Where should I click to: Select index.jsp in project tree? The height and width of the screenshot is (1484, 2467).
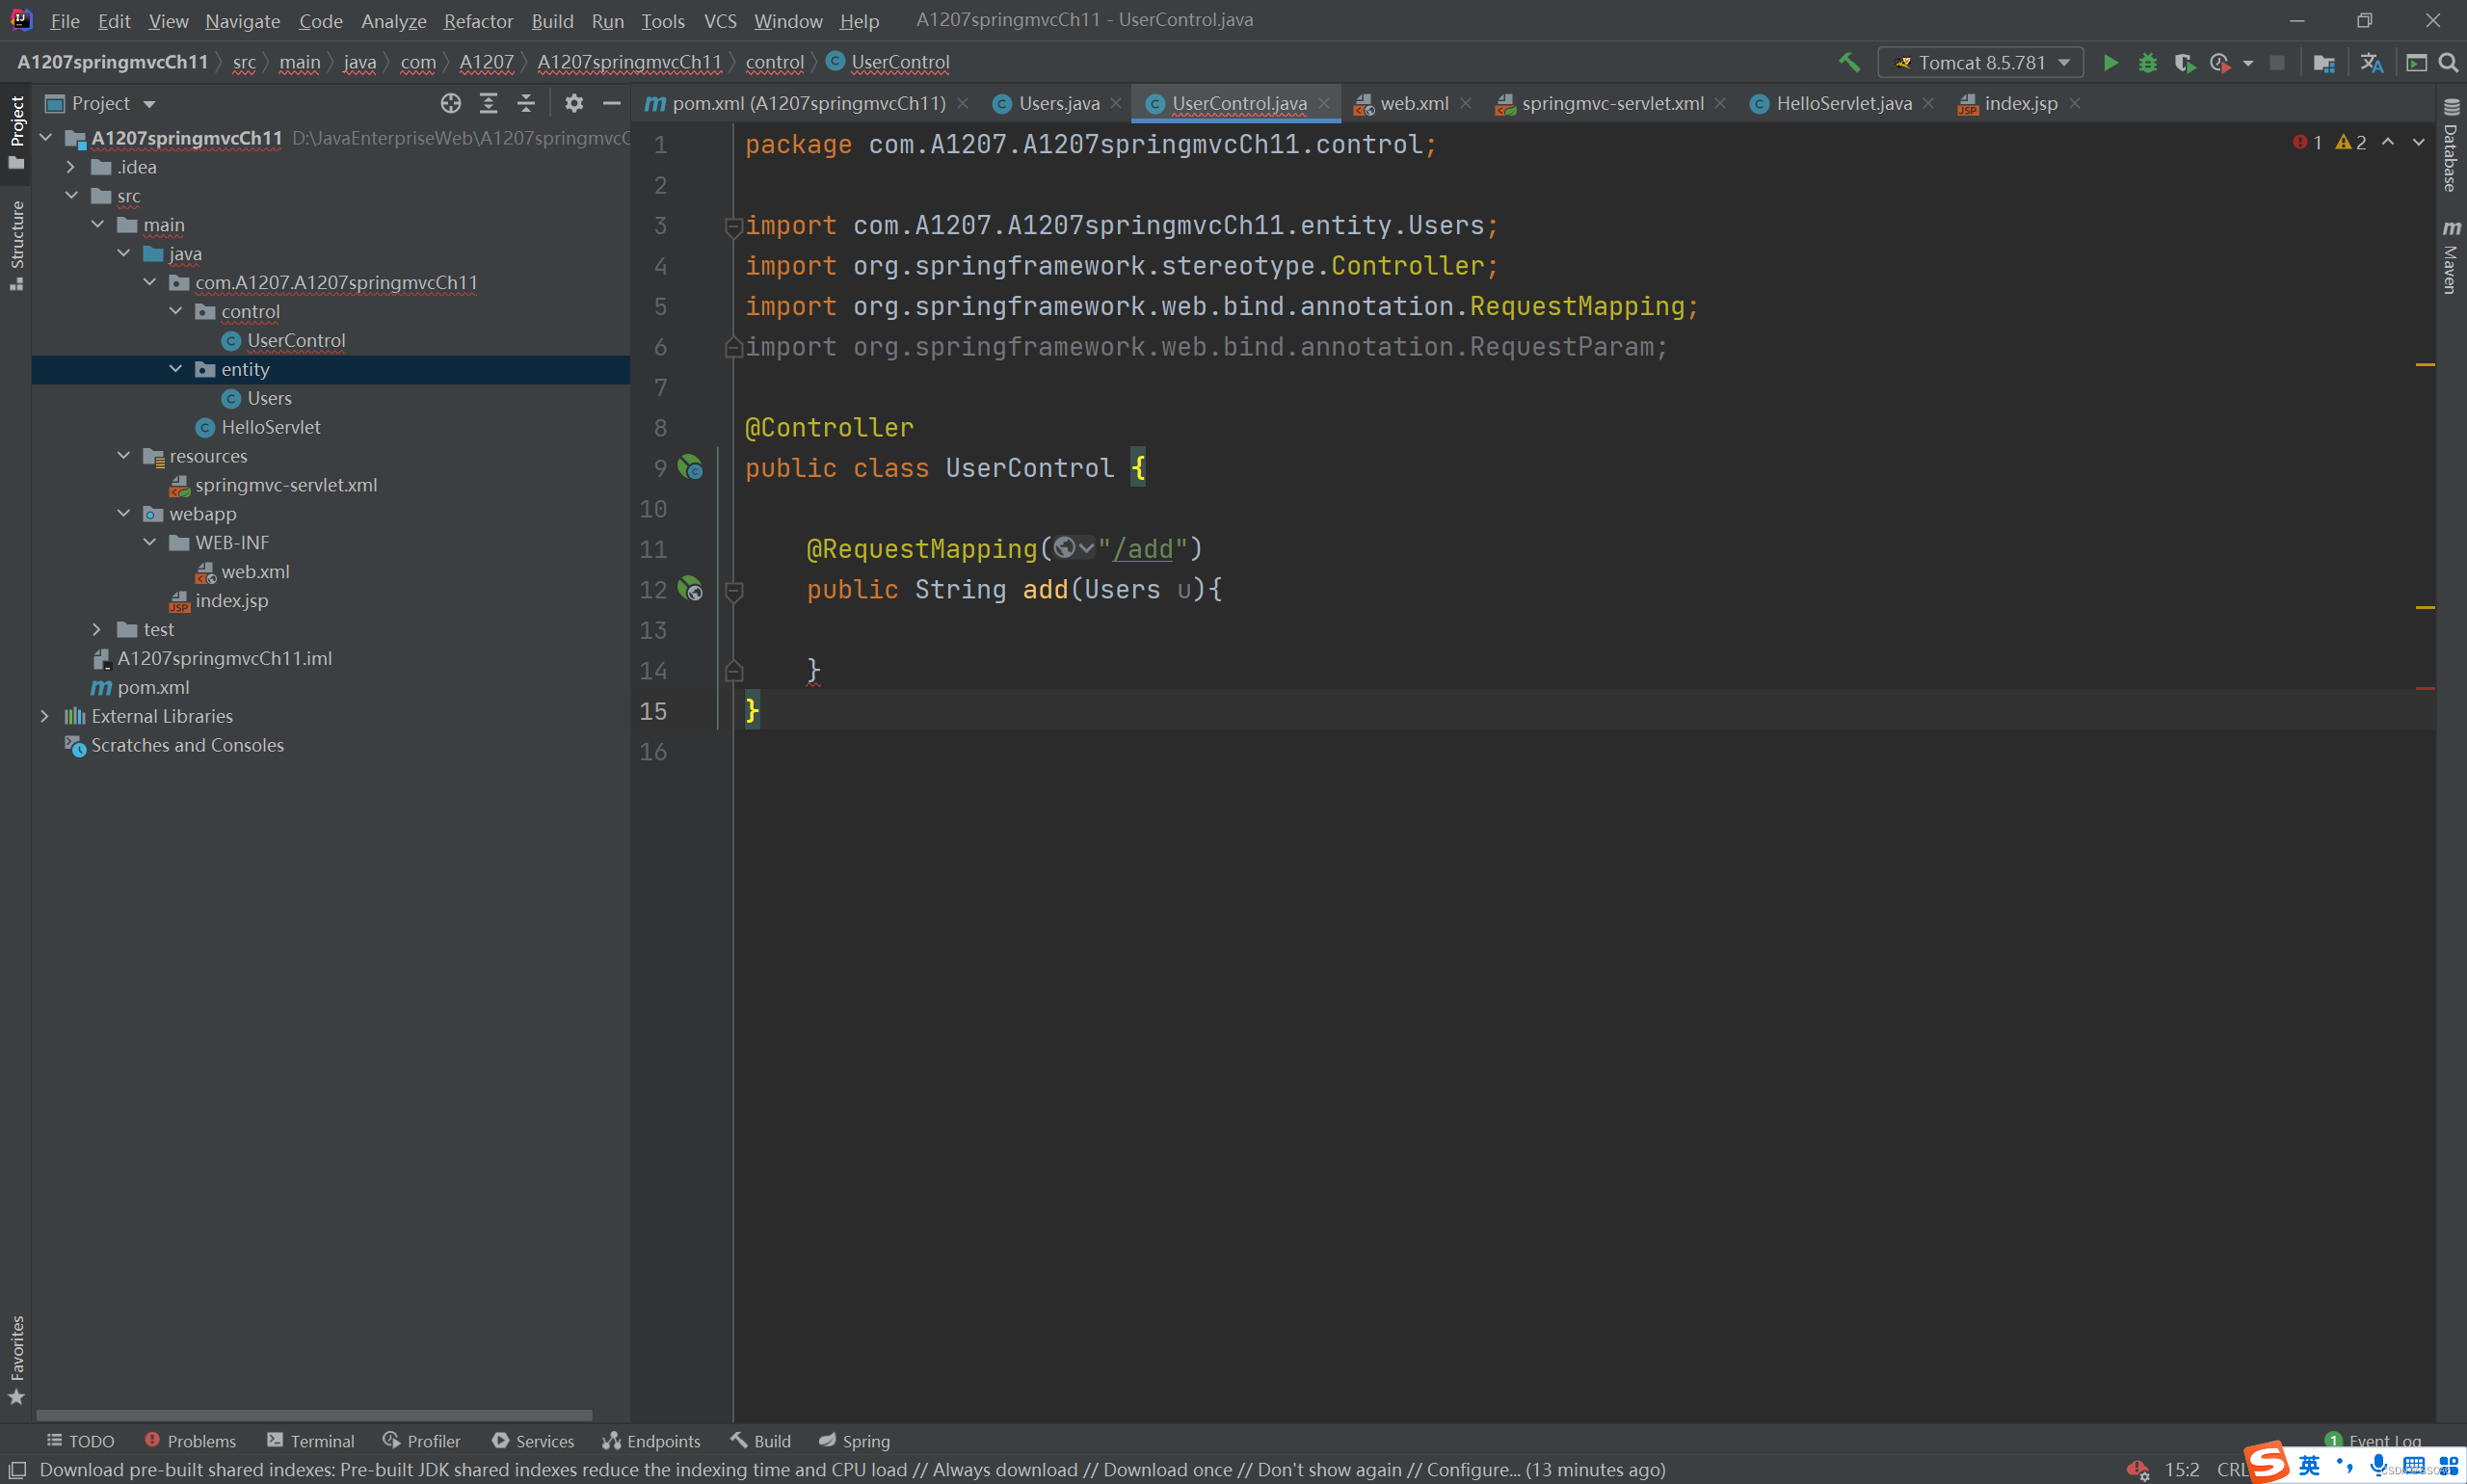[x=219, y=600]
